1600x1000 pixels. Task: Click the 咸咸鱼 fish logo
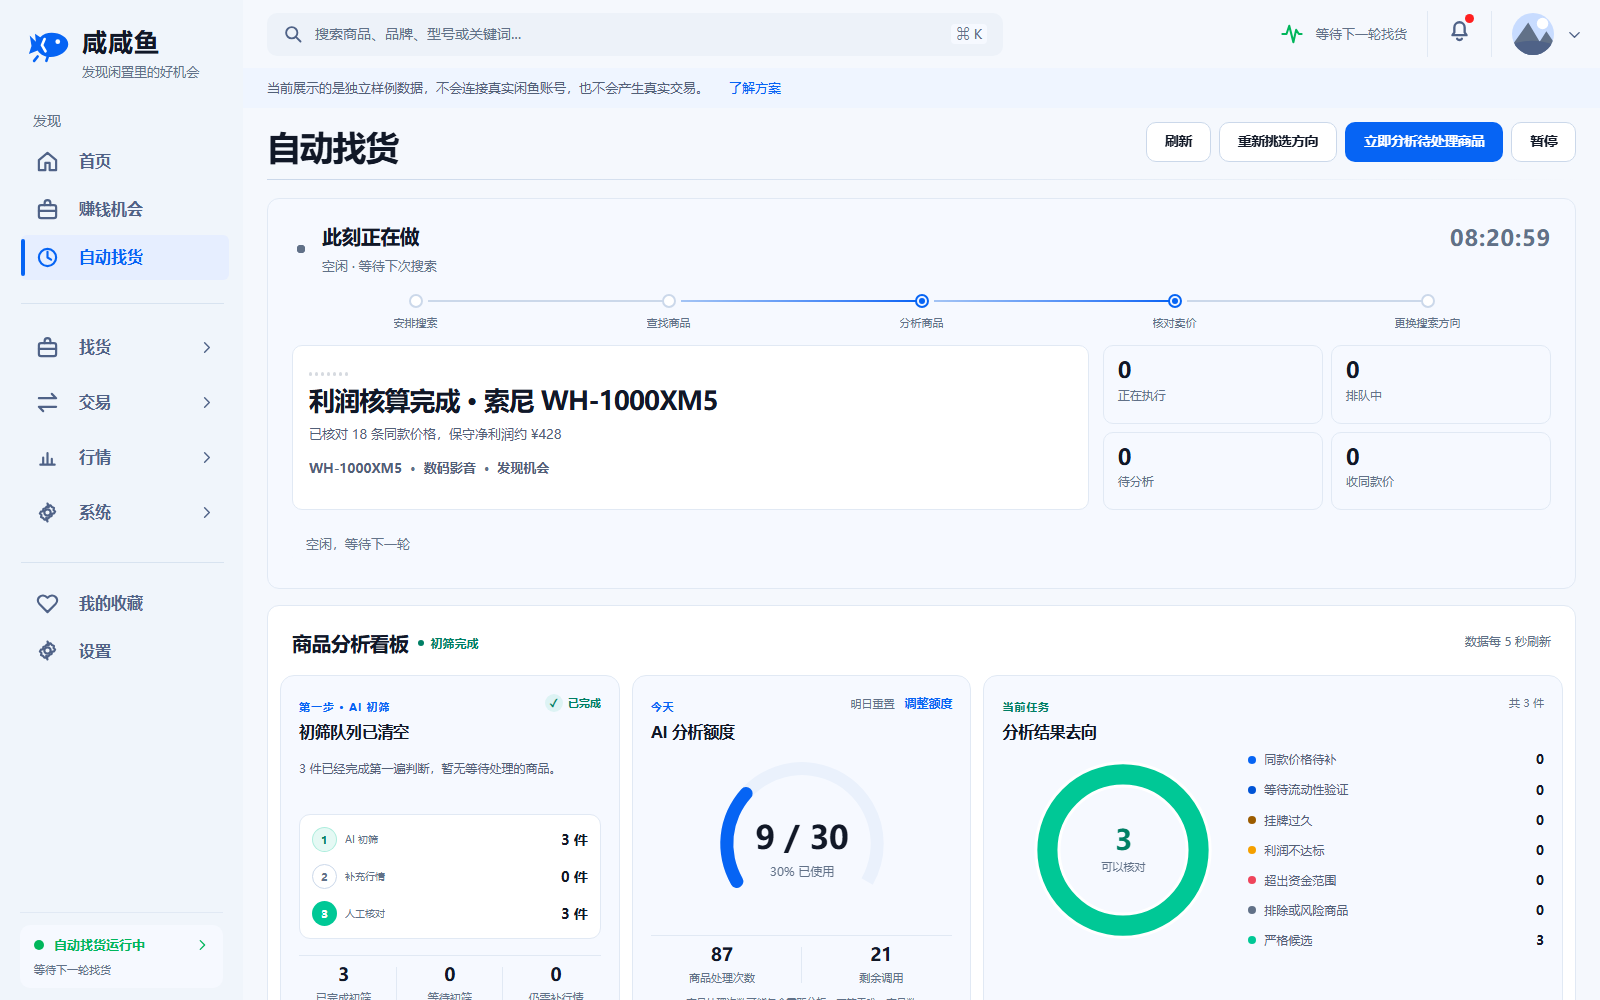pyautogui.click(x=48, y=46)
